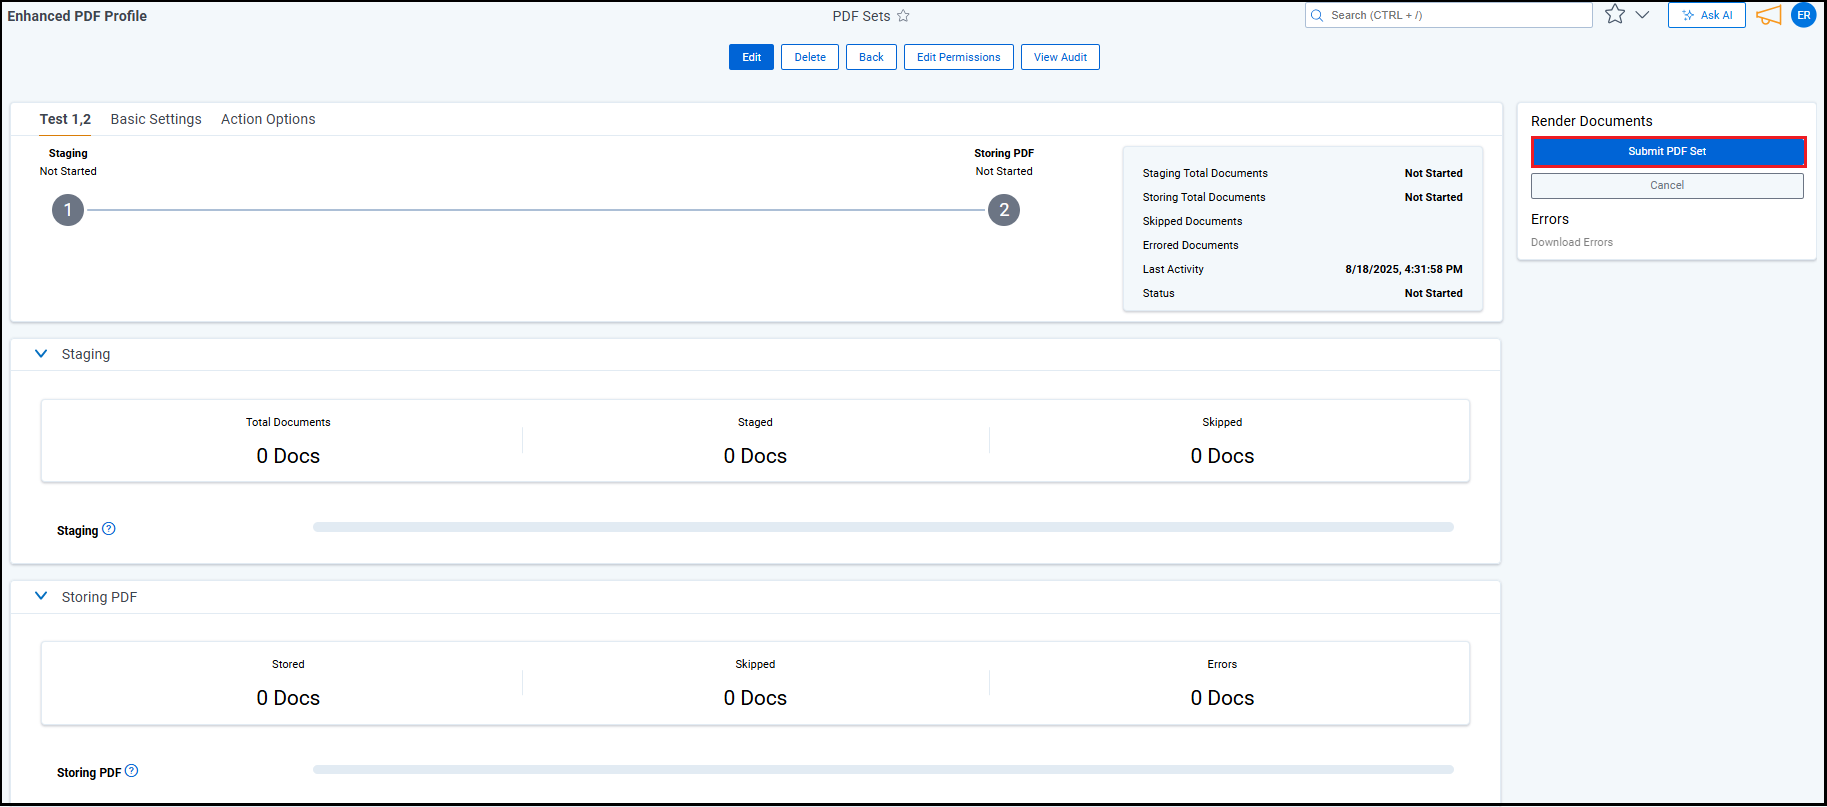Click the Storing Total Documents label
Screen dimensions: 1827x807
tap(1204, 197)
